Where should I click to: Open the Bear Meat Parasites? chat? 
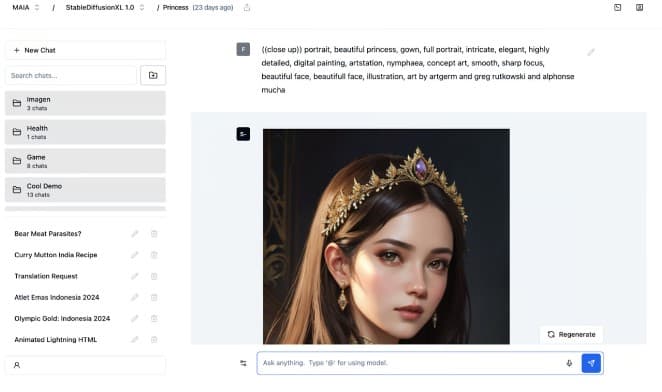tap(48, 234)
